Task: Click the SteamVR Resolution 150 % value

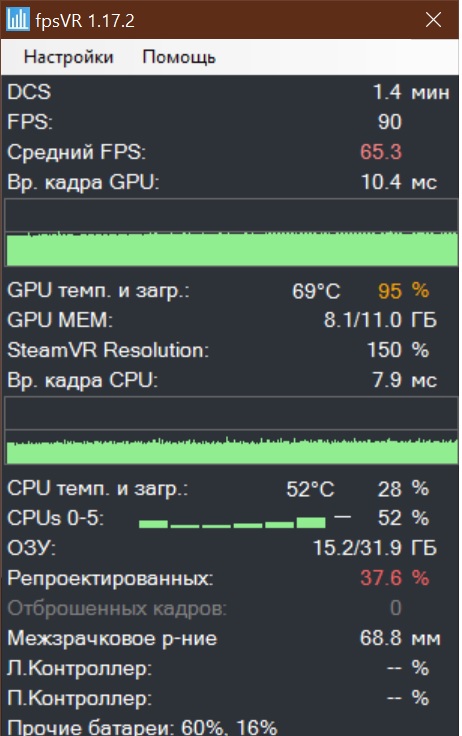Action: point(398,350)
